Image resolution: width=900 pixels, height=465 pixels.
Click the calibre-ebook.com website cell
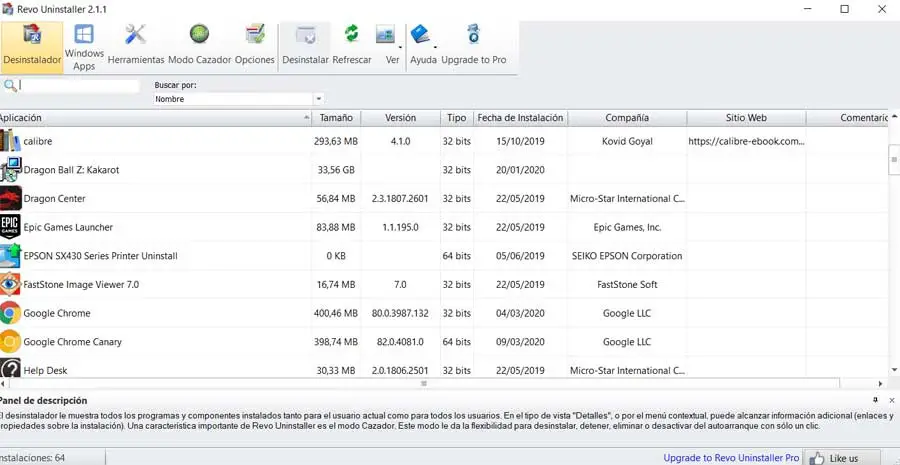coord(746,141)
